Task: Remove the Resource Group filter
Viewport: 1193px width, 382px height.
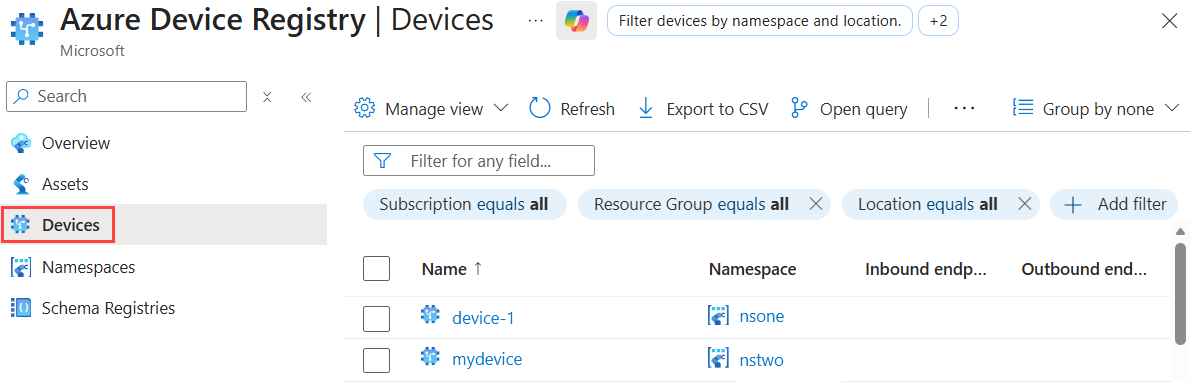Action: [x=815, y=204]
